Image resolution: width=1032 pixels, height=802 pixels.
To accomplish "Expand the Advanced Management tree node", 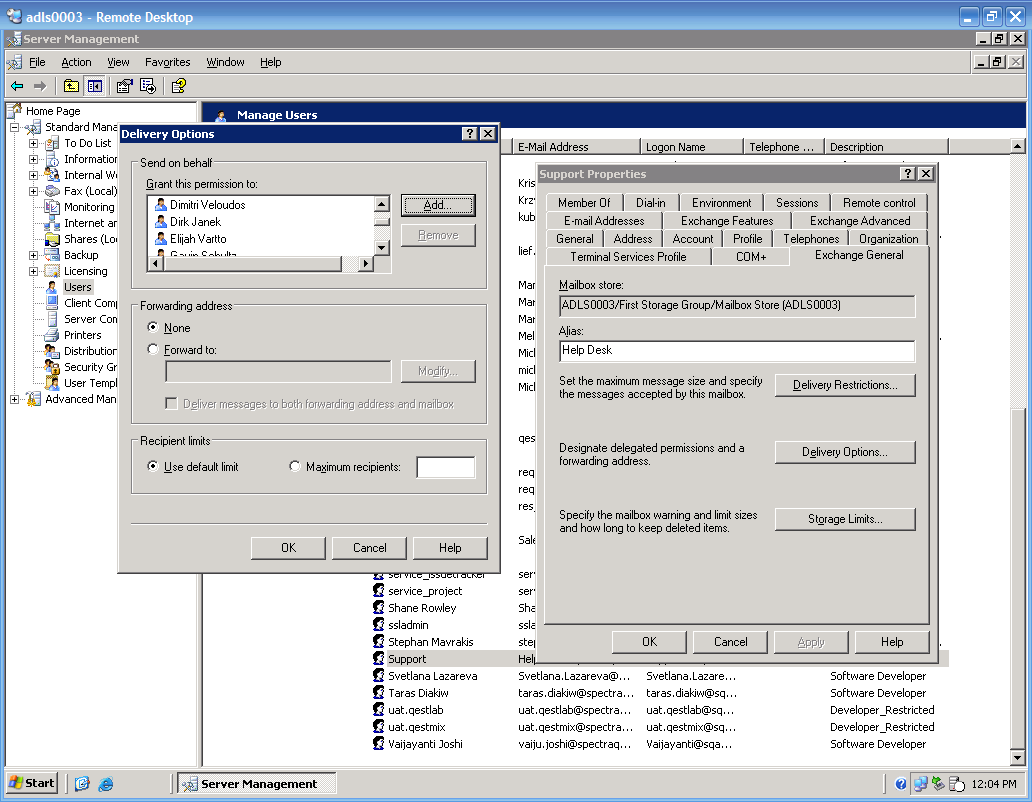I will pyautogui.click(x=14, y=399).
